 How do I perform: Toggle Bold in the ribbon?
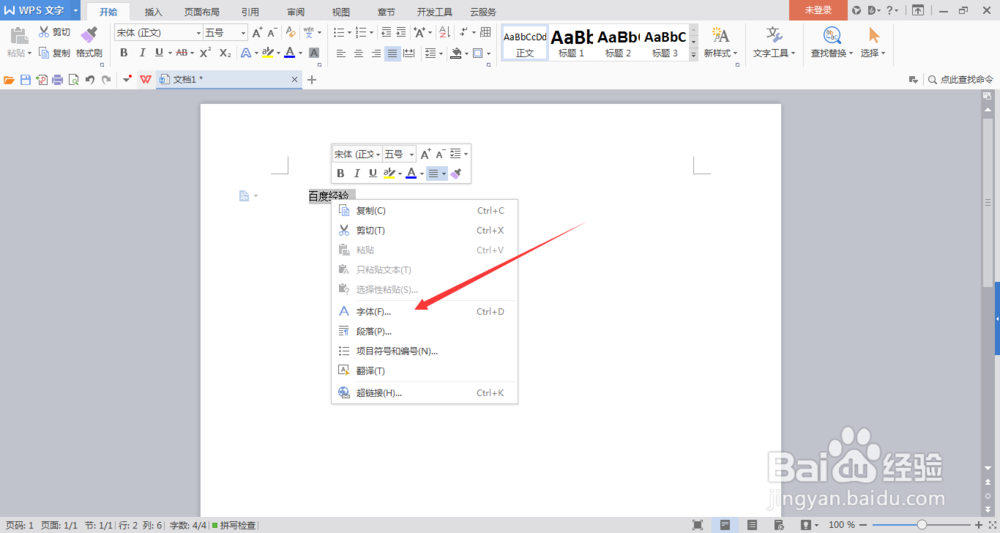point(124,53)
